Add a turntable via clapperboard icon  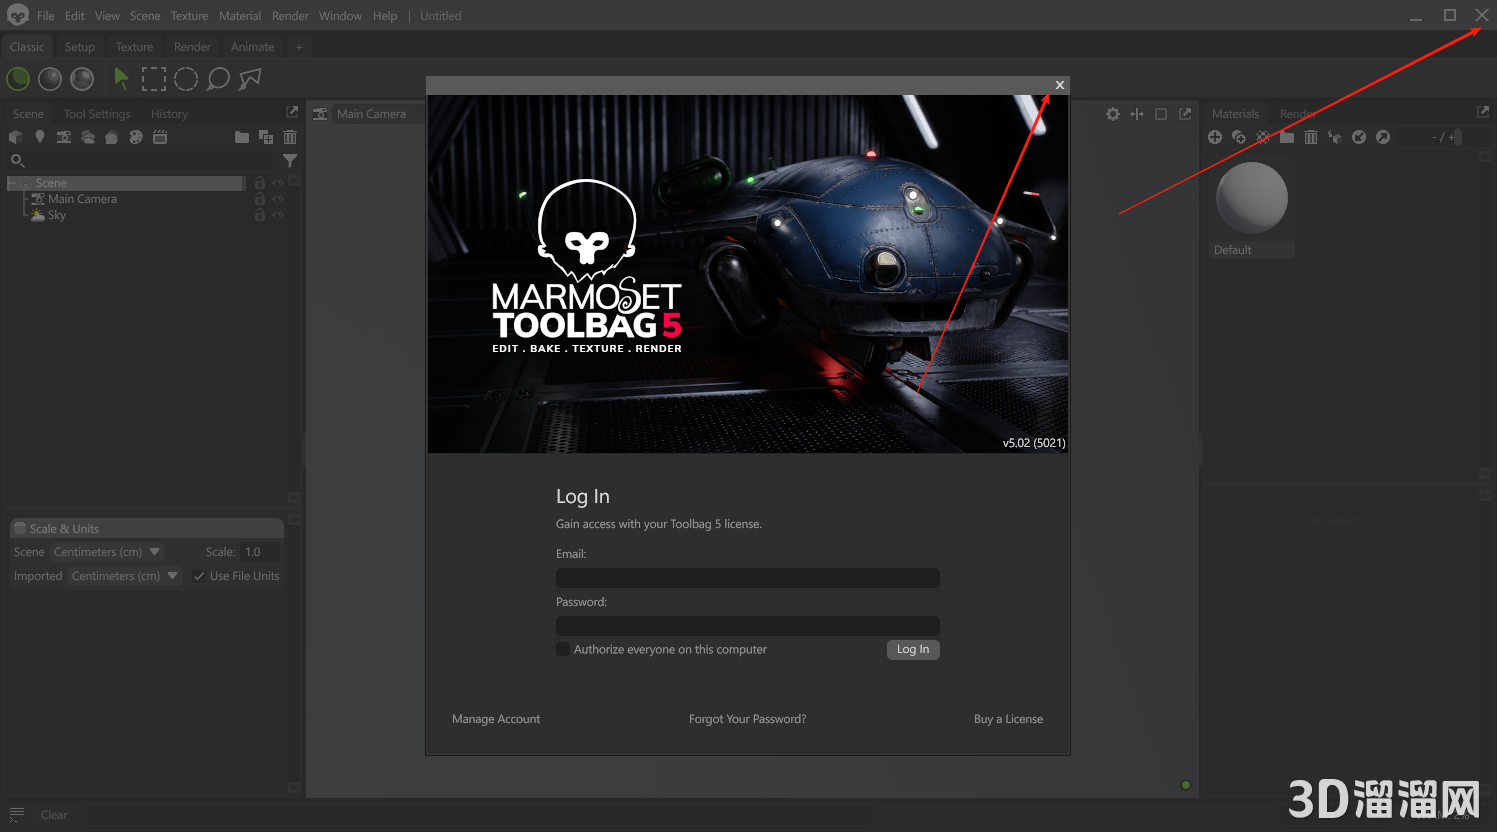click(160, 137)
